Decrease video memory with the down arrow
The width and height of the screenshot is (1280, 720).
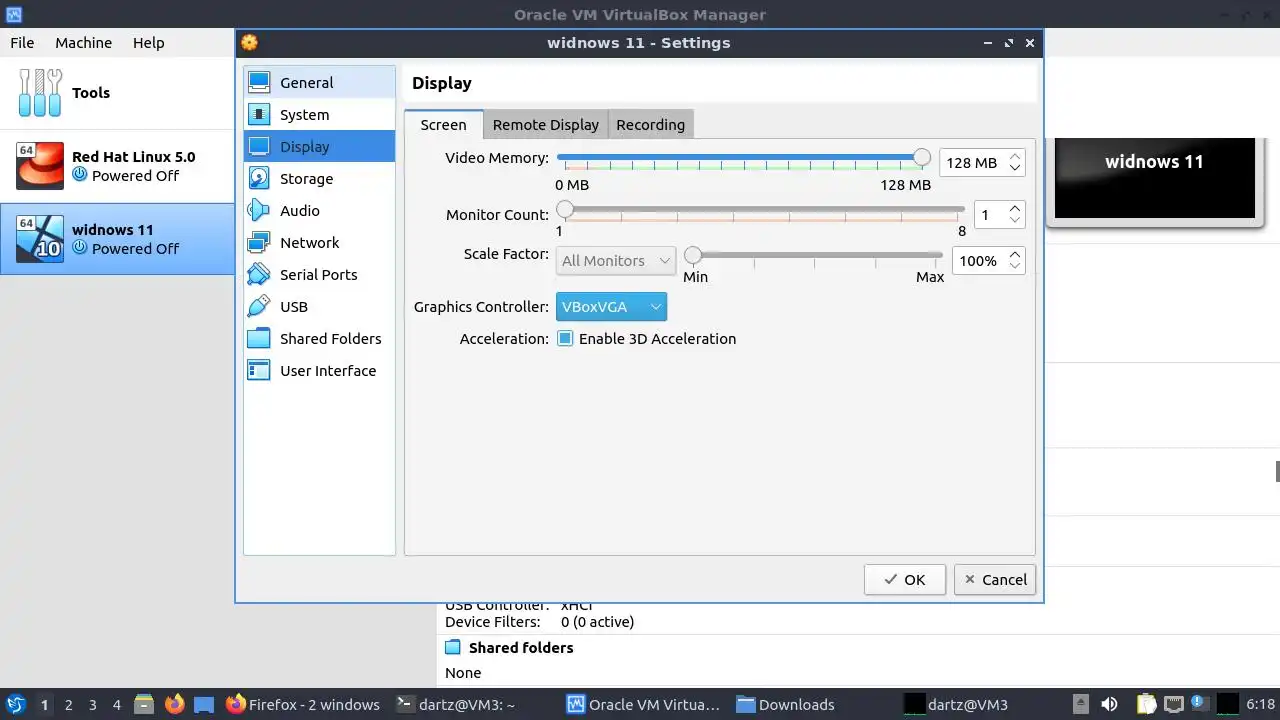[x=1015, y=169]
